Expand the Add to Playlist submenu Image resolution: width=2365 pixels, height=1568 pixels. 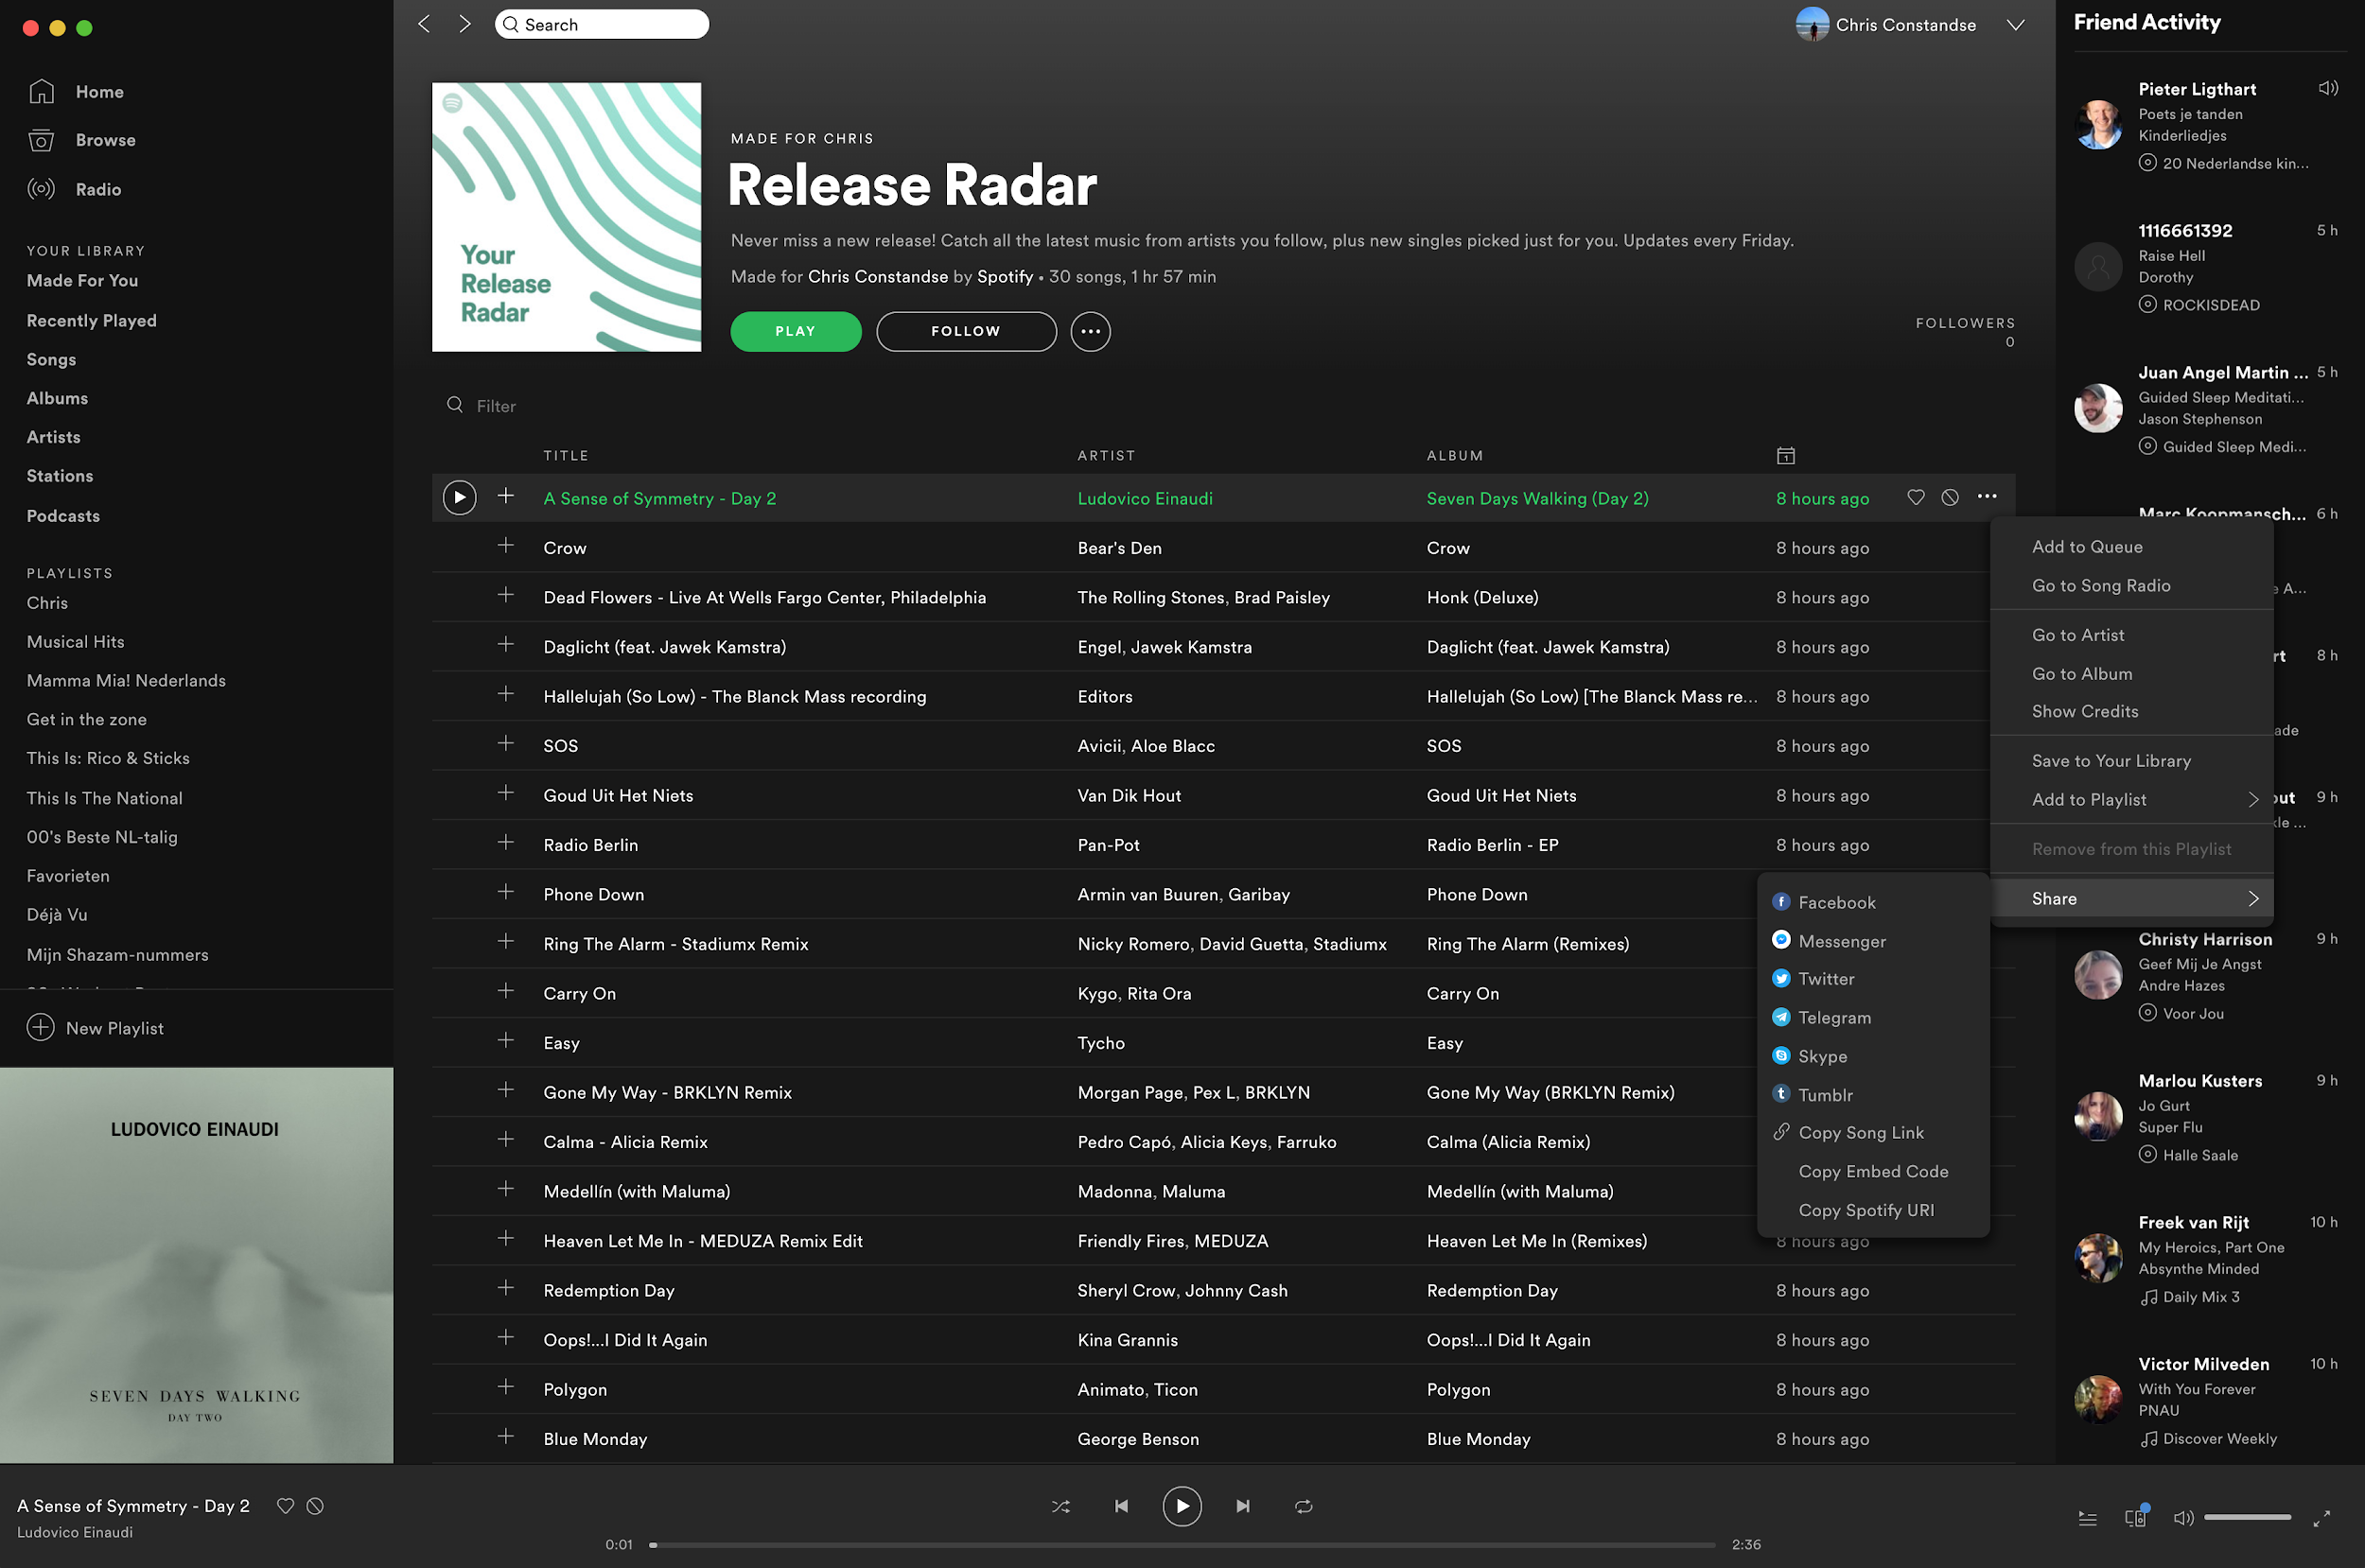click(x=2132, y=799)
